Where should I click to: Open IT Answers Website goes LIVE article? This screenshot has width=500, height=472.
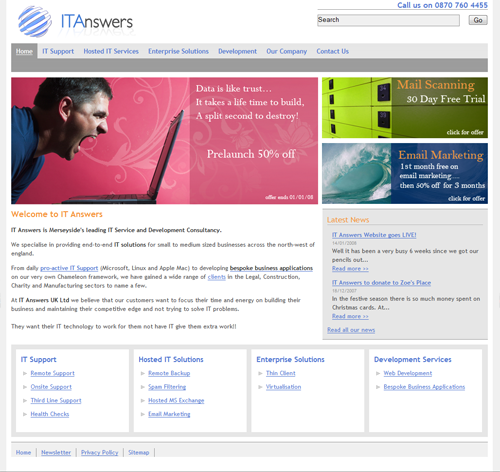click(x=374, y=235)
